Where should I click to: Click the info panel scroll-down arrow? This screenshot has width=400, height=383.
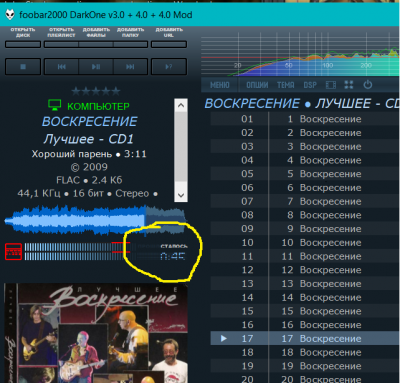point(181,195)
